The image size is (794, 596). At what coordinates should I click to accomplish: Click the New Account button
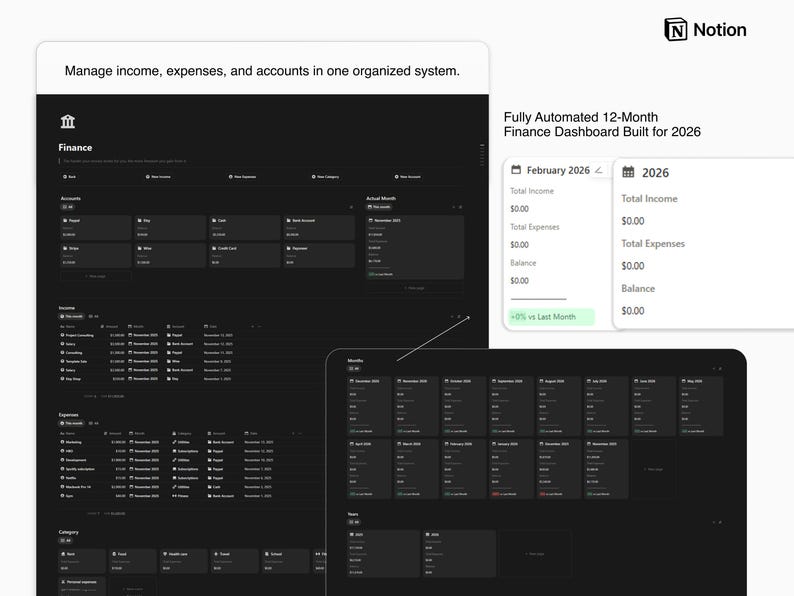pyautogui.click(x=408, y=177)
